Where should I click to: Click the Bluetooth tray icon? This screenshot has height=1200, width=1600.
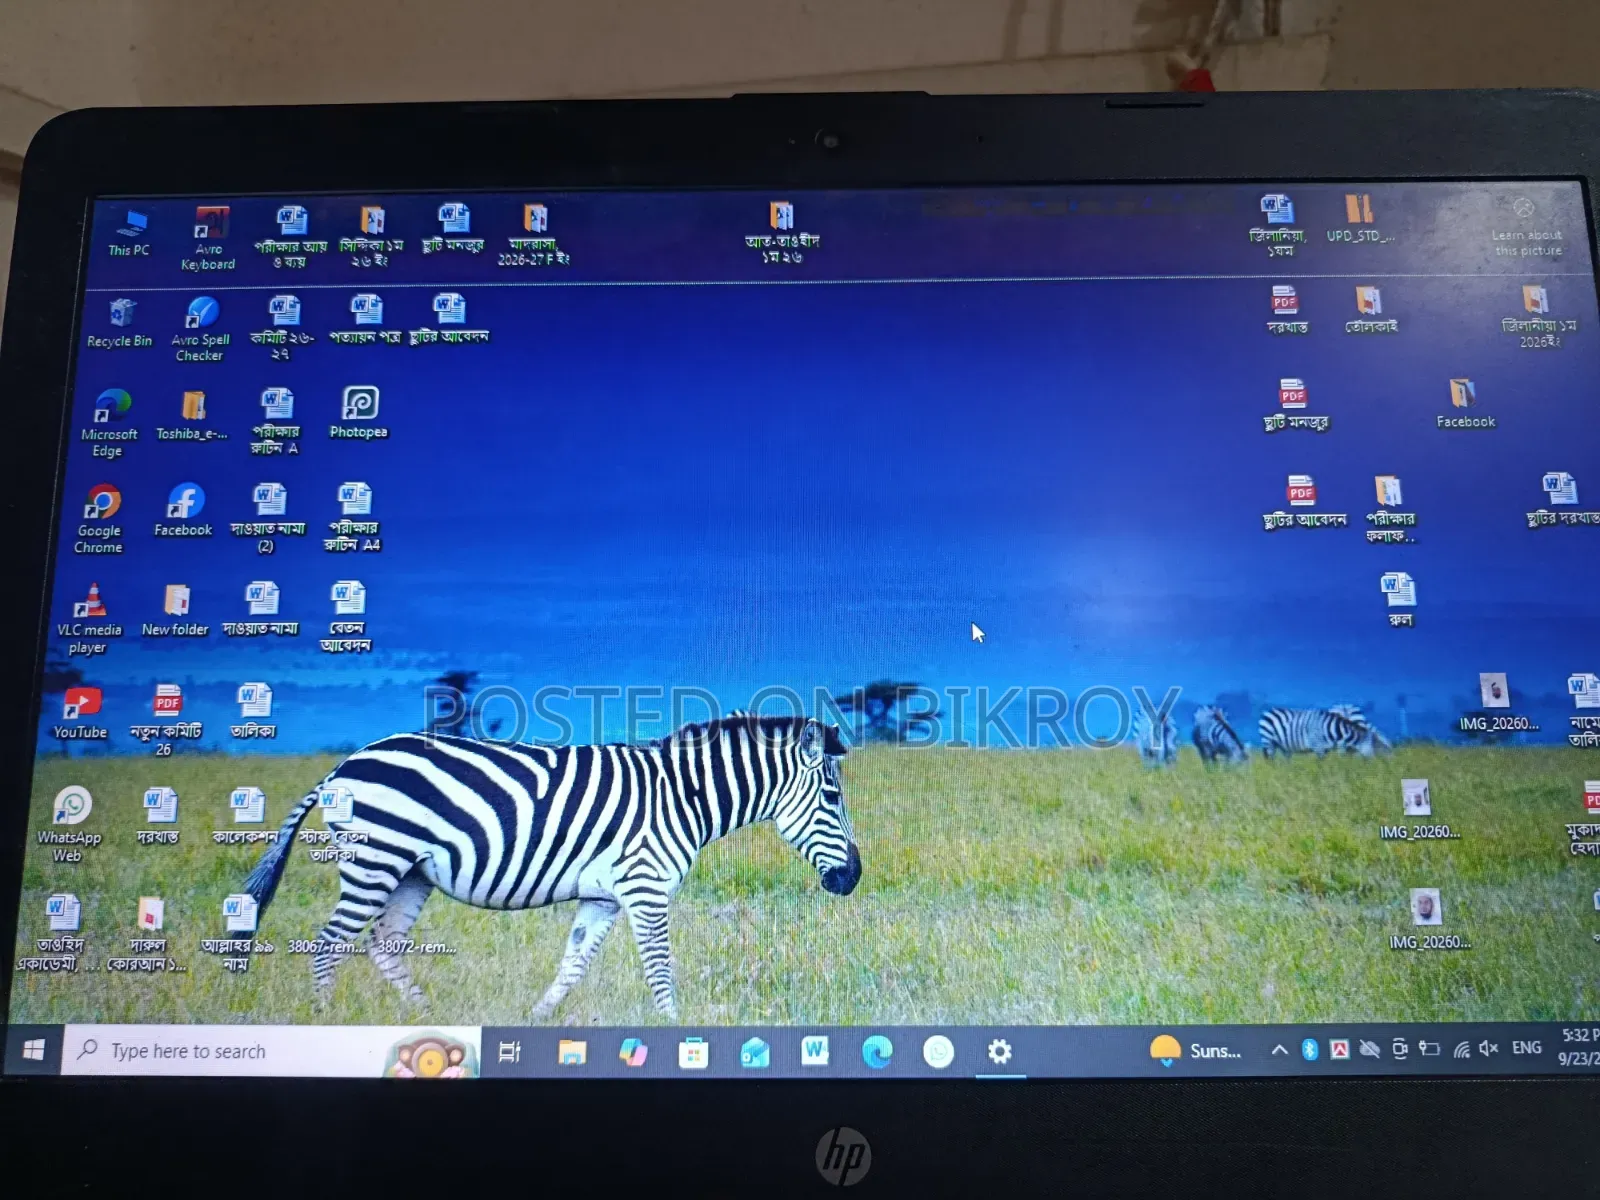[x=1309, y=1049]
